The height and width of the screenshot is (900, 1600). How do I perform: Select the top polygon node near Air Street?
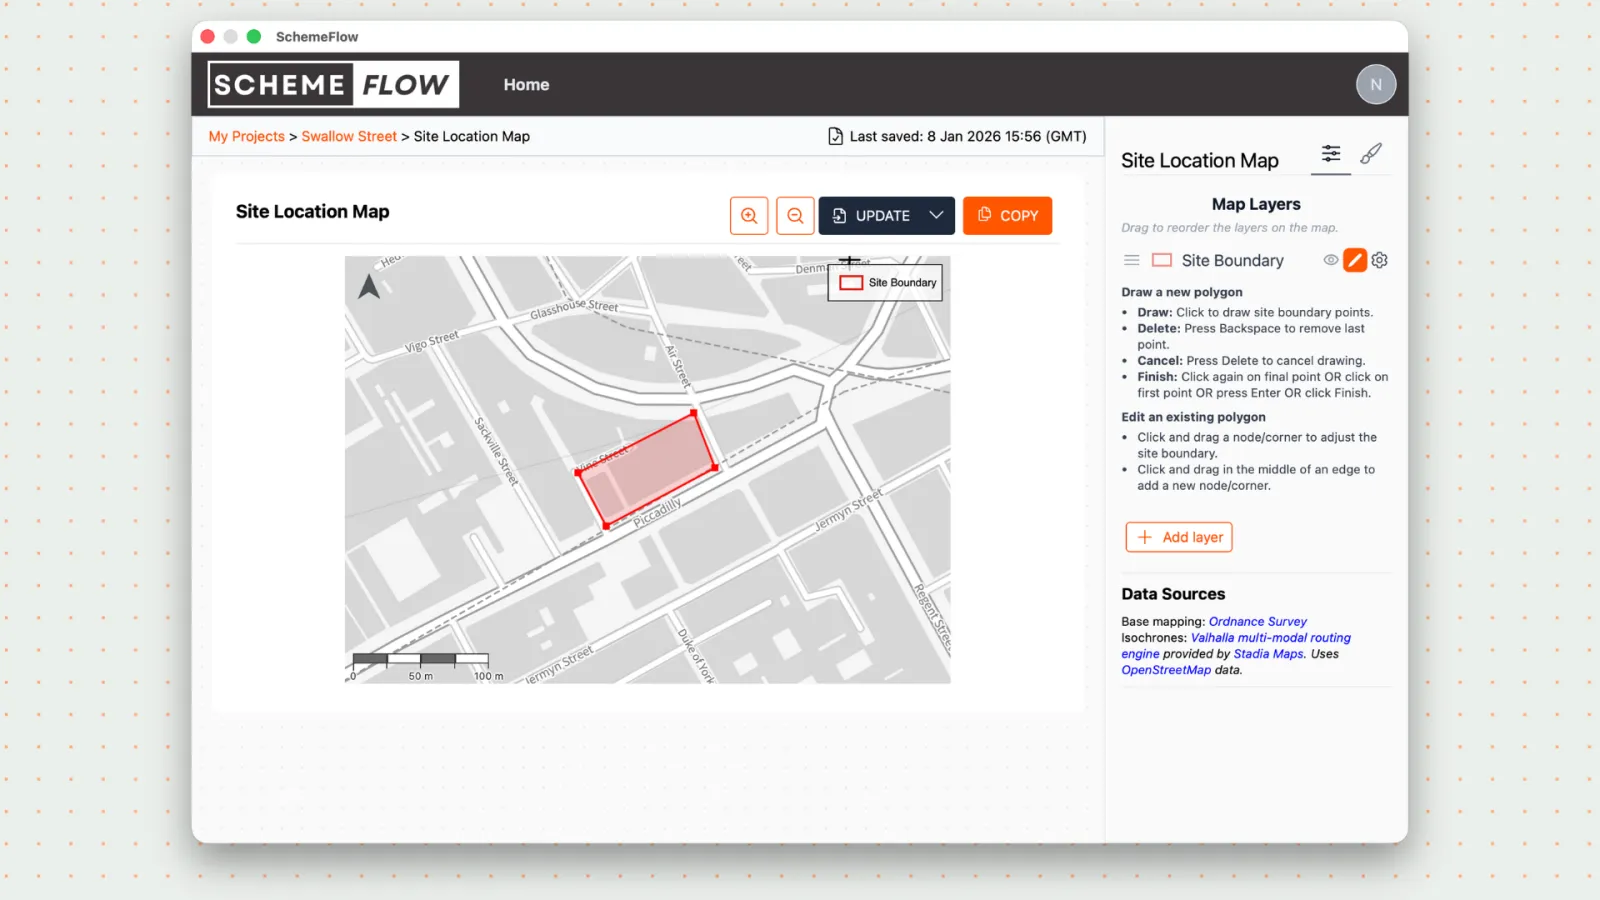click(694, 412)
